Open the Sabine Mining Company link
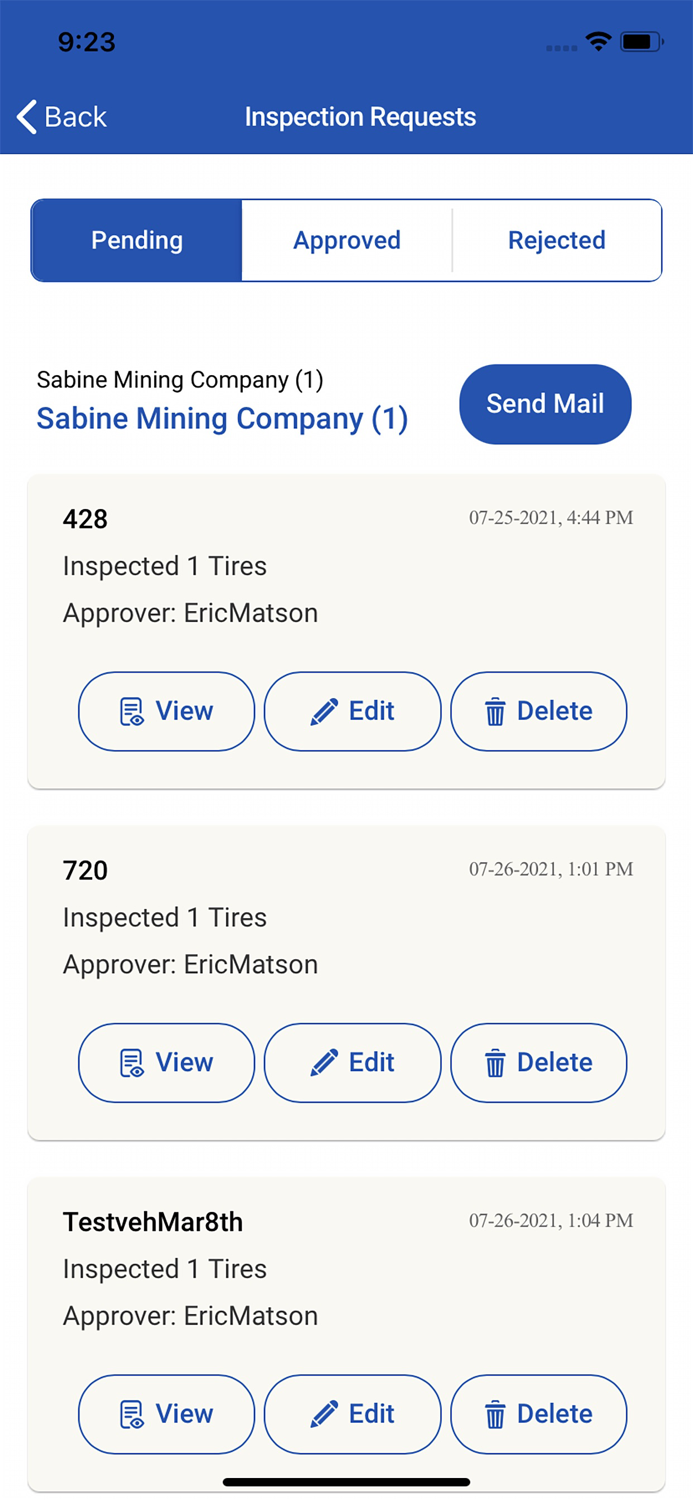The height and width of the screenshot is (1500, 693). tap(222, 418)
